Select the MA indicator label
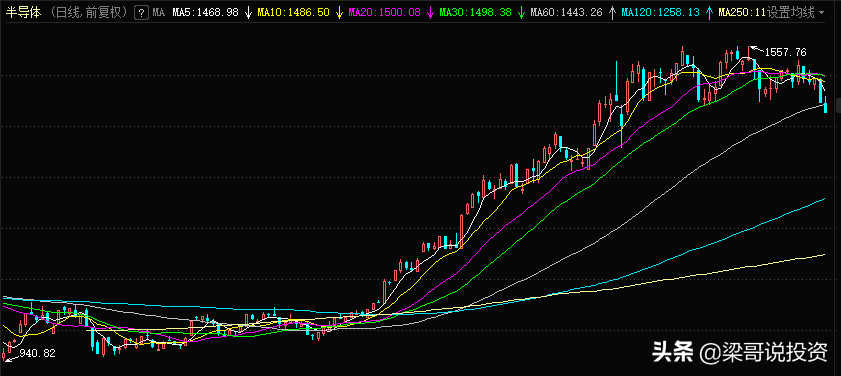This screenshot has height=376, width=841. [x=158, y=12]
